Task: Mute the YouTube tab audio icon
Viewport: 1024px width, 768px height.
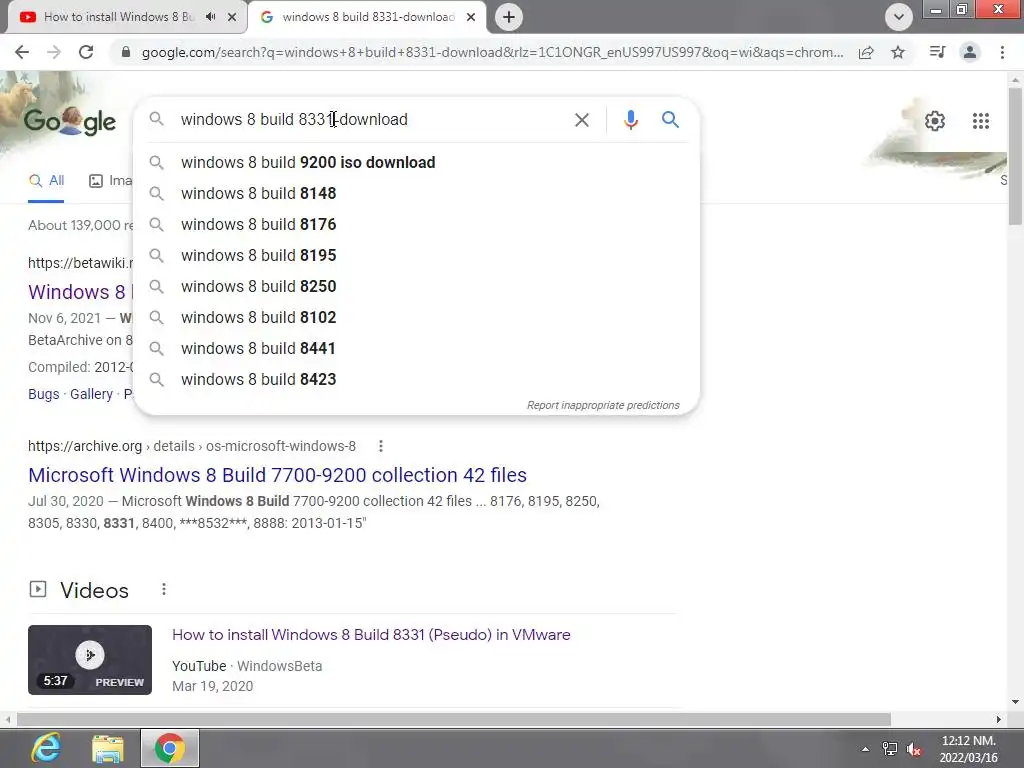Action: click(210, 17)
